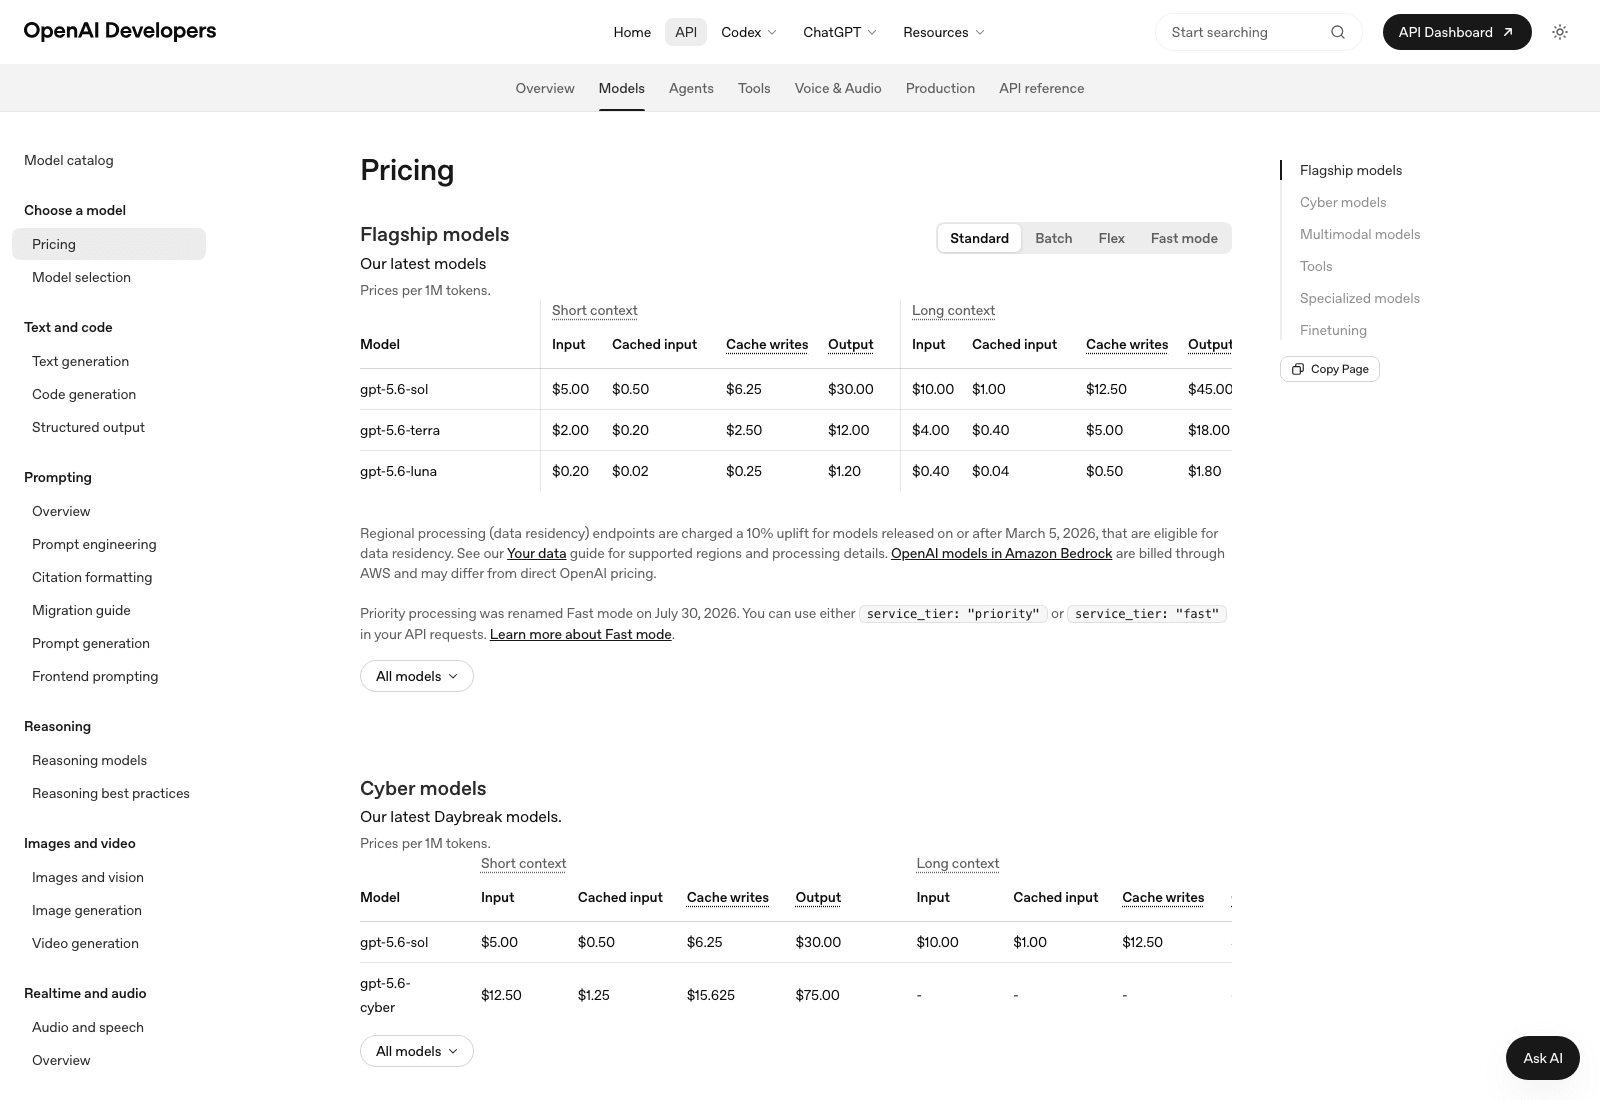Screen dimensions: 1600x1100
Task: Open Audio and speech in sidebar
Action: [x=88, y=1027]
